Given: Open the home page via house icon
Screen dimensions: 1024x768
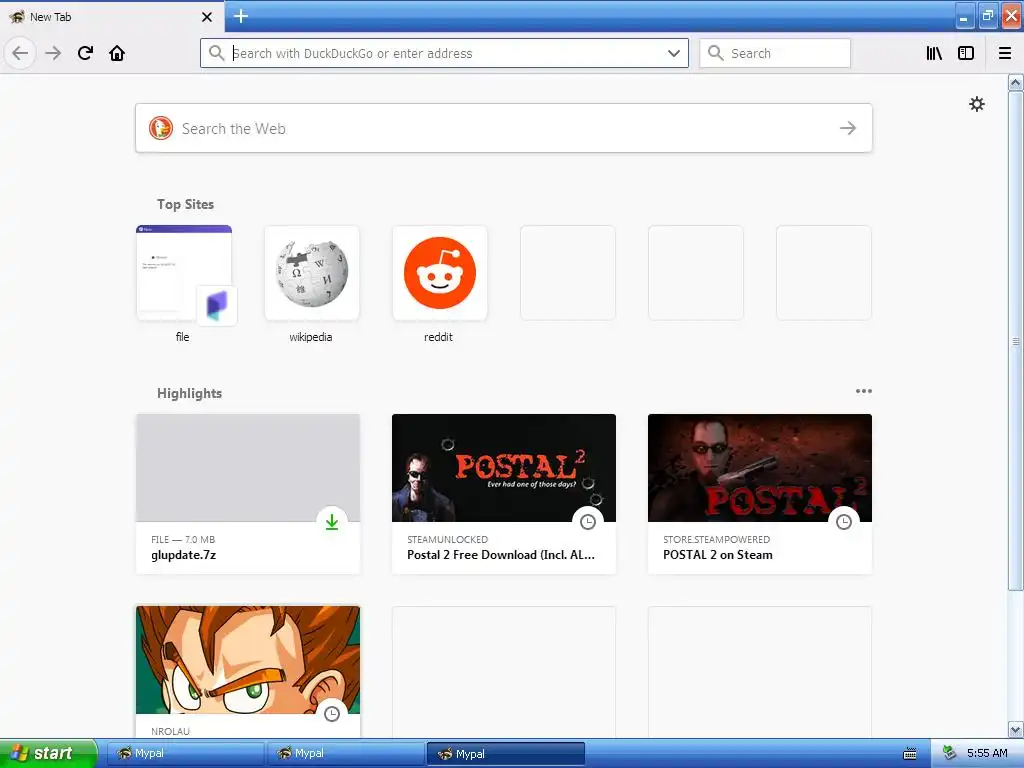Looking at the screenshot, I should coord(117,53).
